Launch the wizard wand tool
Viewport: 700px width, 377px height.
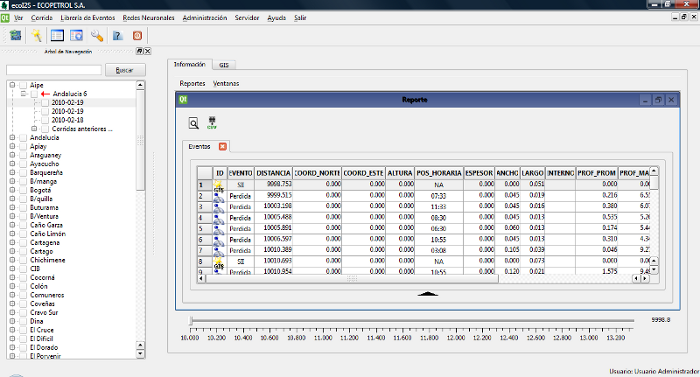(37, 35)
